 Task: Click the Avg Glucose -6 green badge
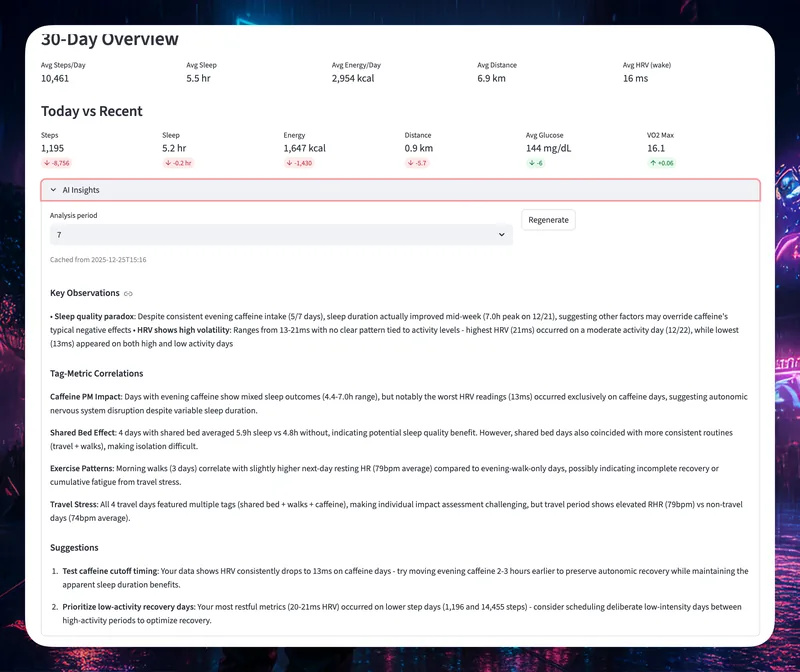[x=536, y=163]
